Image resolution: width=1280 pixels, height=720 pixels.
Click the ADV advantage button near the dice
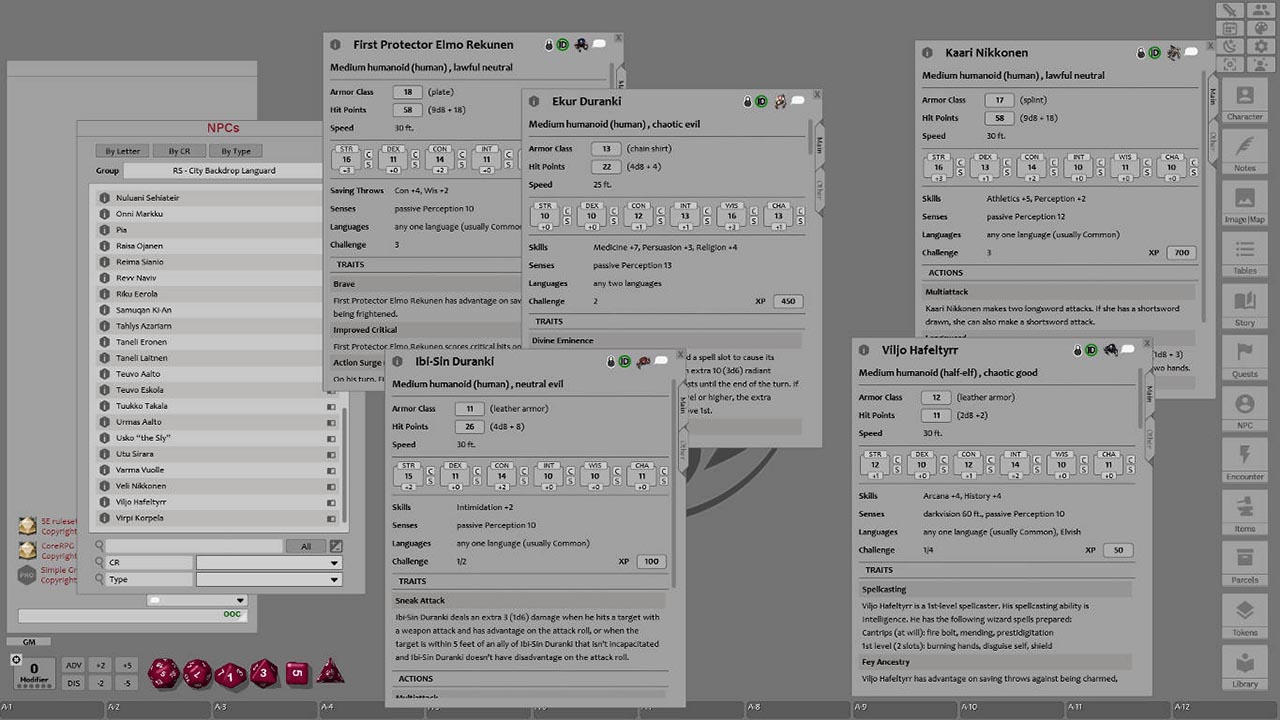(x=74, y=665)
